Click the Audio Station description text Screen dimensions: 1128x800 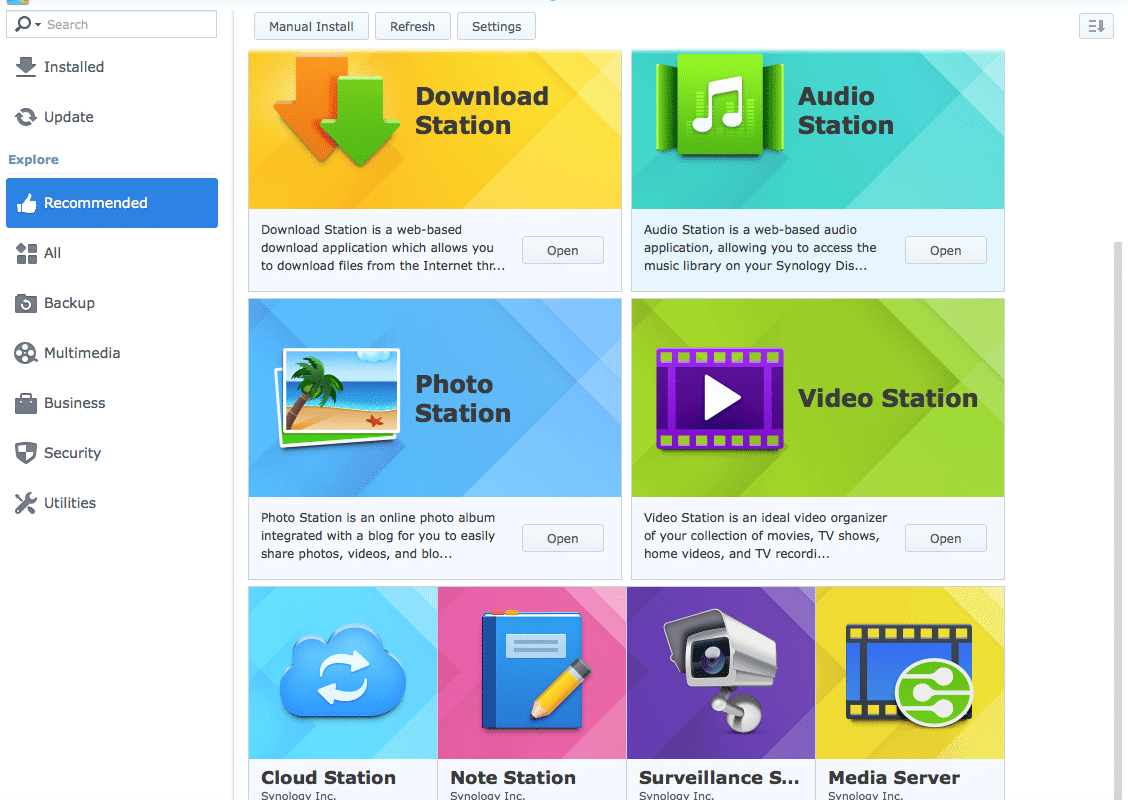(760, 247)
